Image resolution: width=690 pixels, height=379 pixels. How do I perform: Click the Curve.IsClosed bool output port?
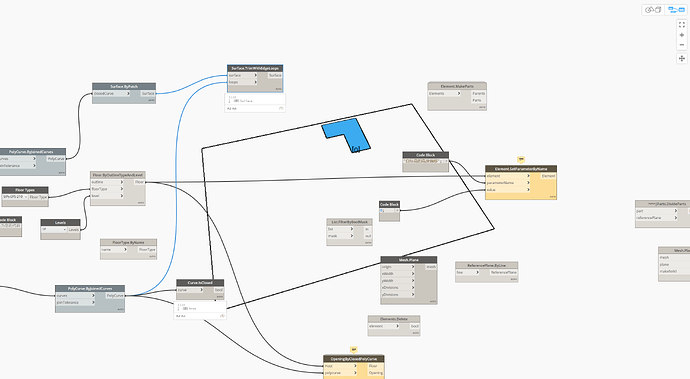(x=218, y=290)
